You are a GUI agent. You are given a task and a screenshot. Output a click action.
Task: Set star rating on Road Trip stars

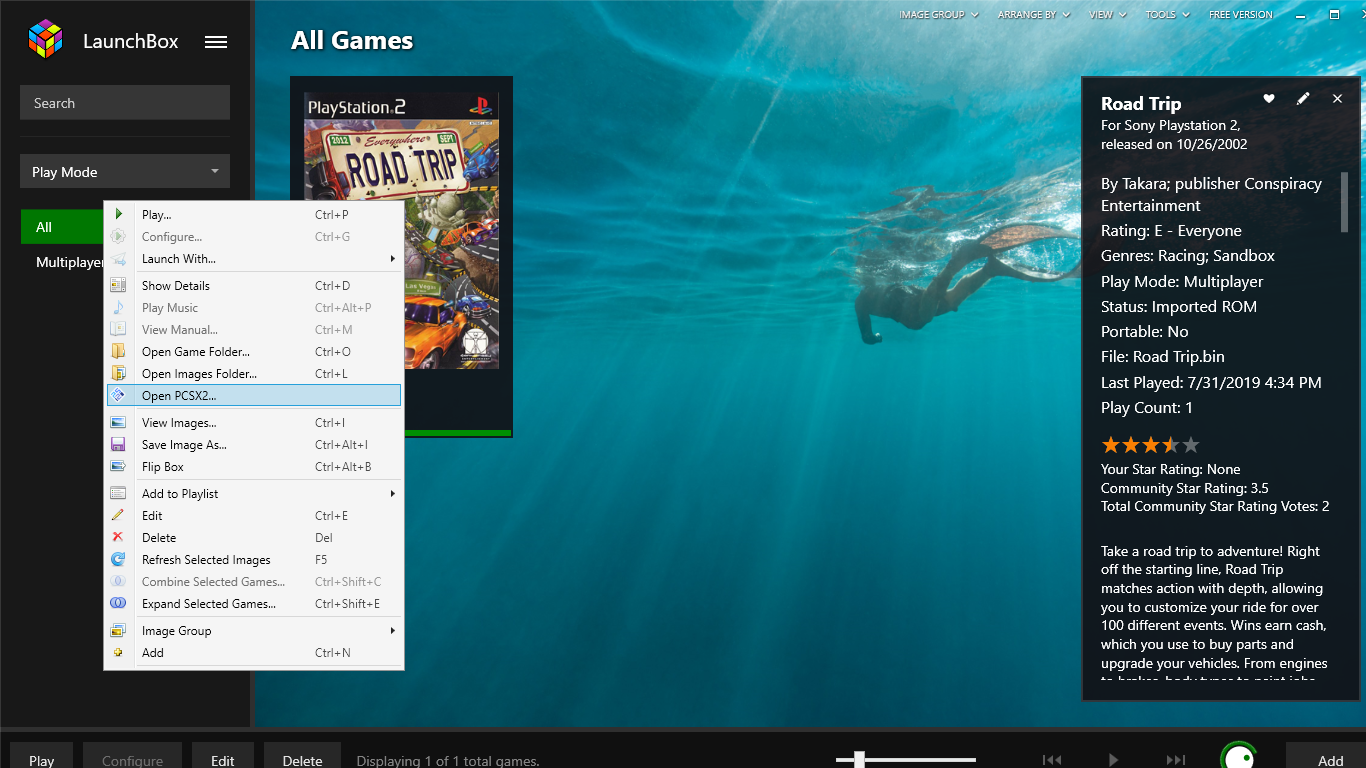point(1150,445)
